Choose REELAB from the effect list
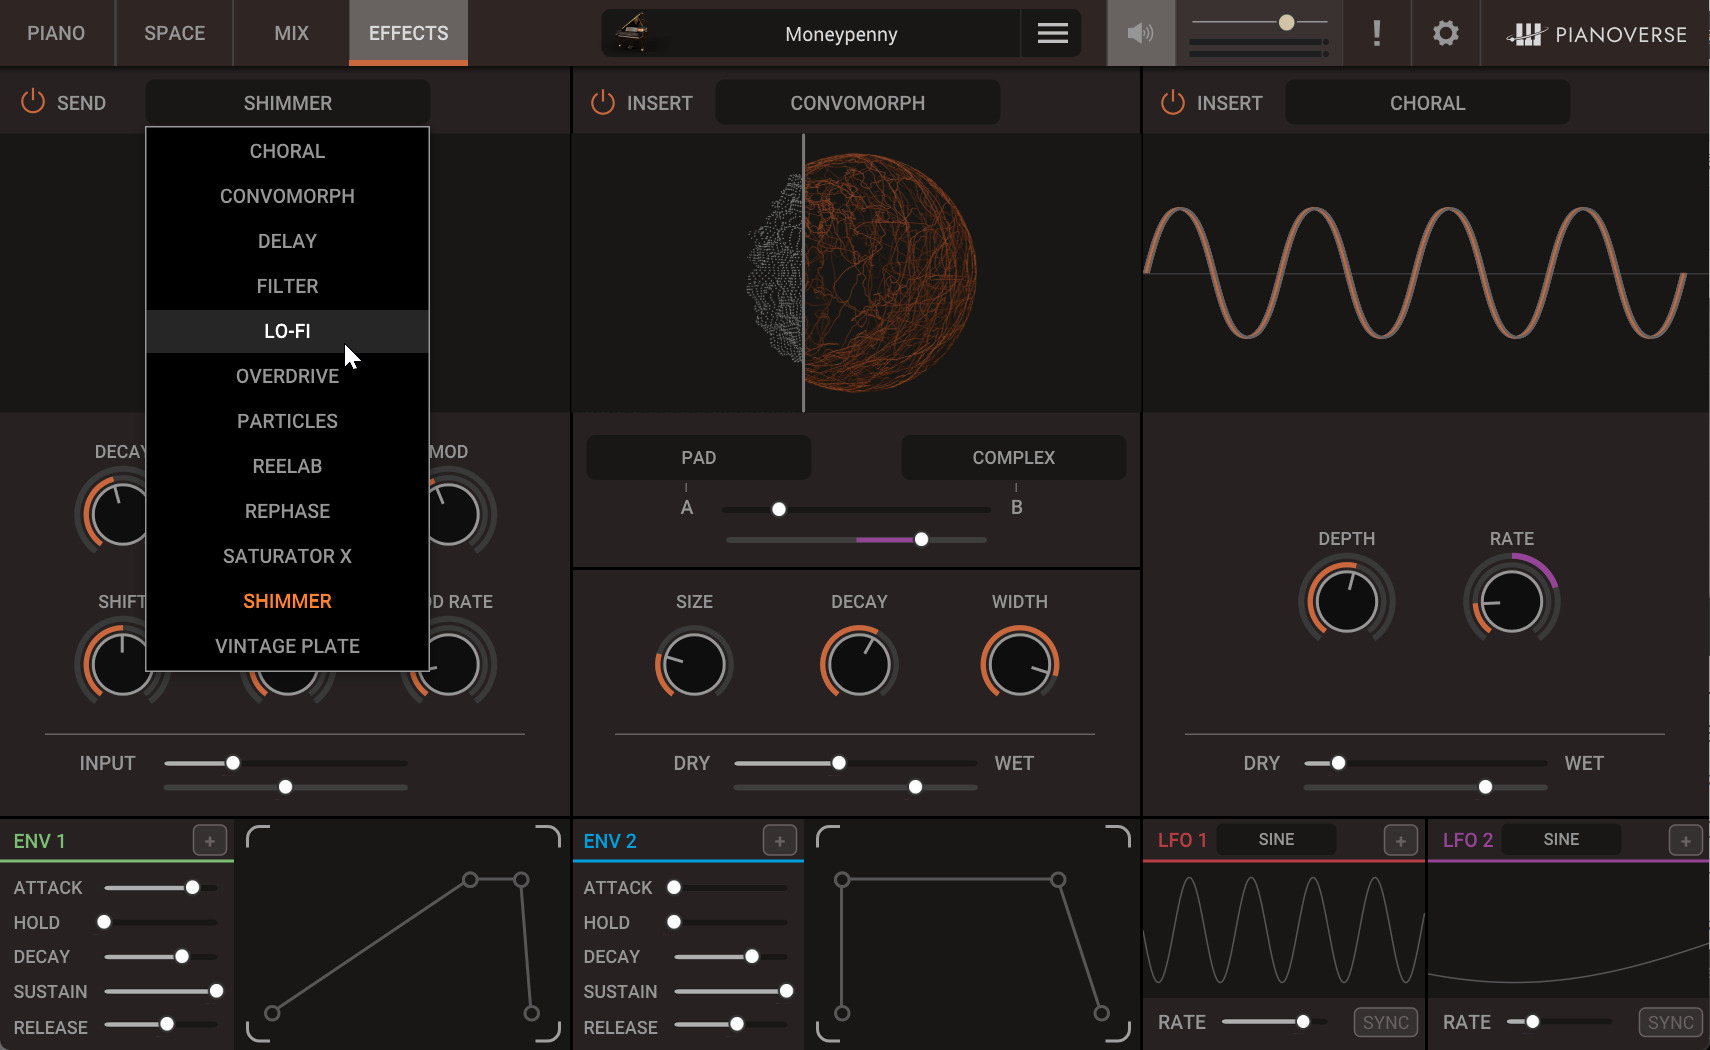Screen dimensions: 1710x1050 pyautogui.click(x=287, y=466)
